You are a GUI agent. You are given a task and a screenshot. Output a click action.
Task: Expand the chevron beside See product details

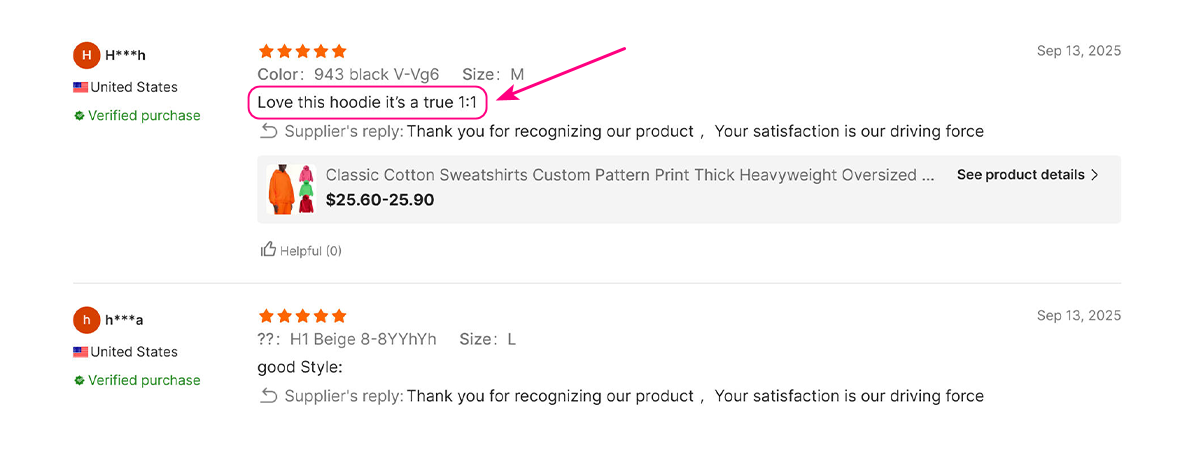point(1095,175)
